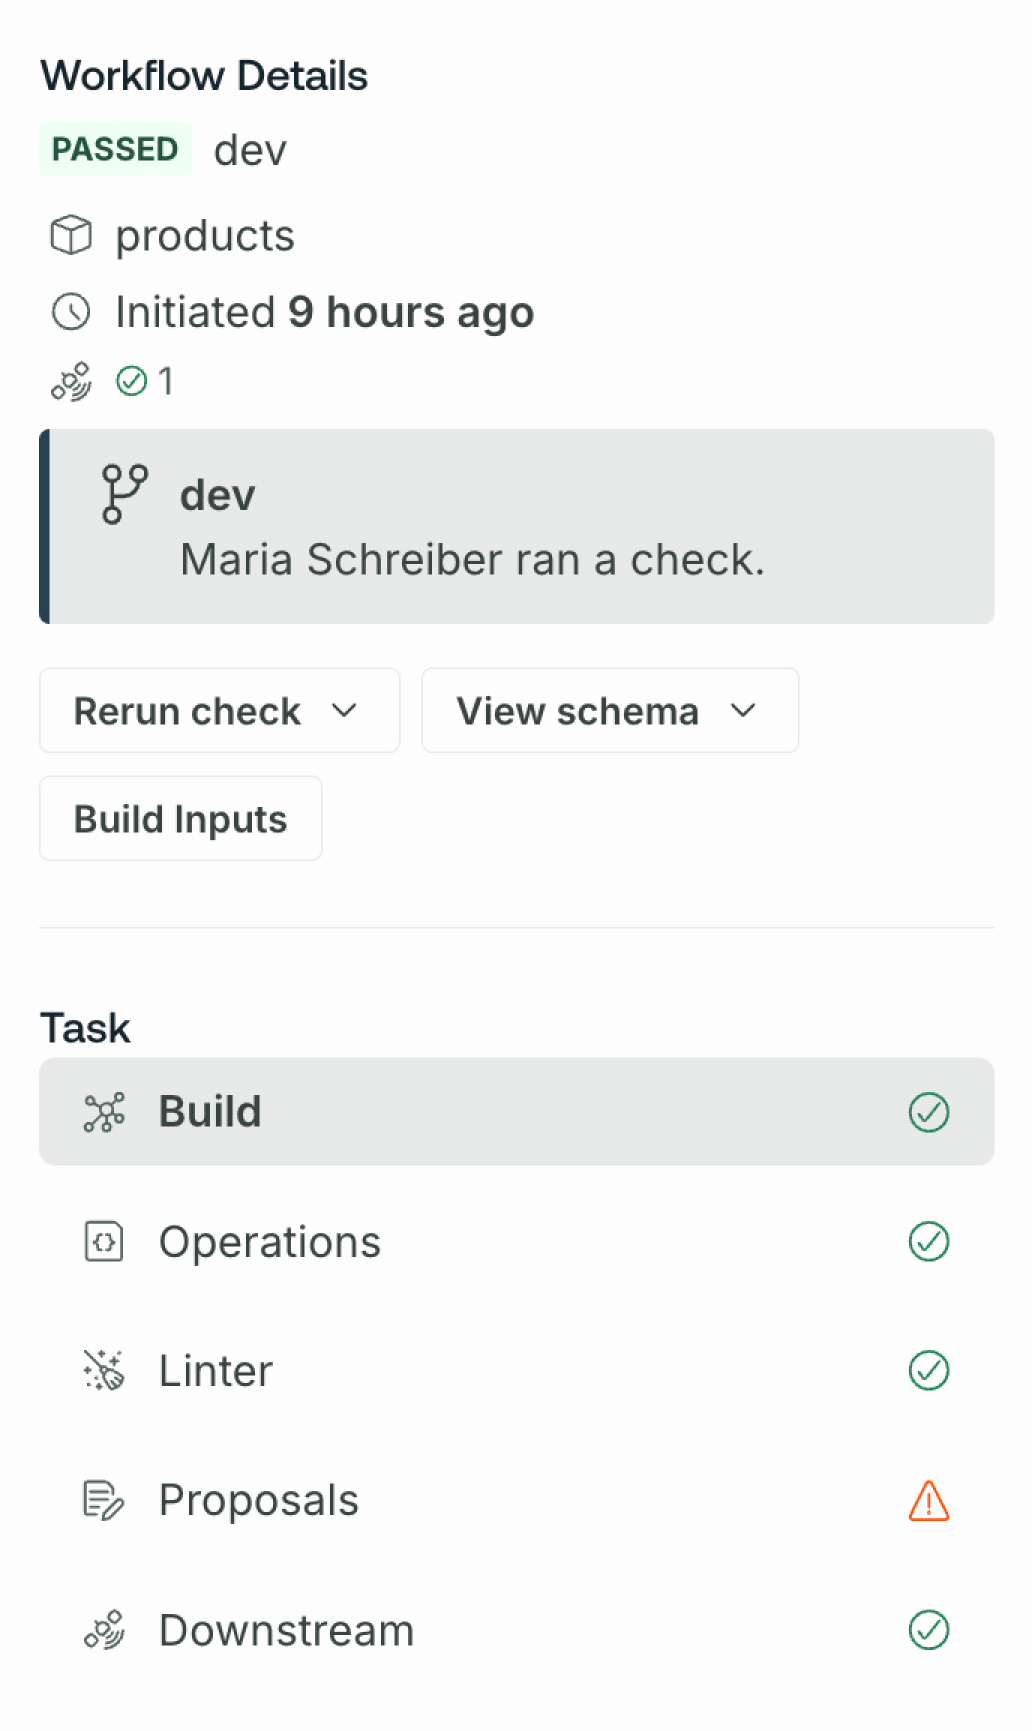Click Proposals' orange warning triangle
1032x1731 pixels.
pyautogui.click(x=929, y=1500)
